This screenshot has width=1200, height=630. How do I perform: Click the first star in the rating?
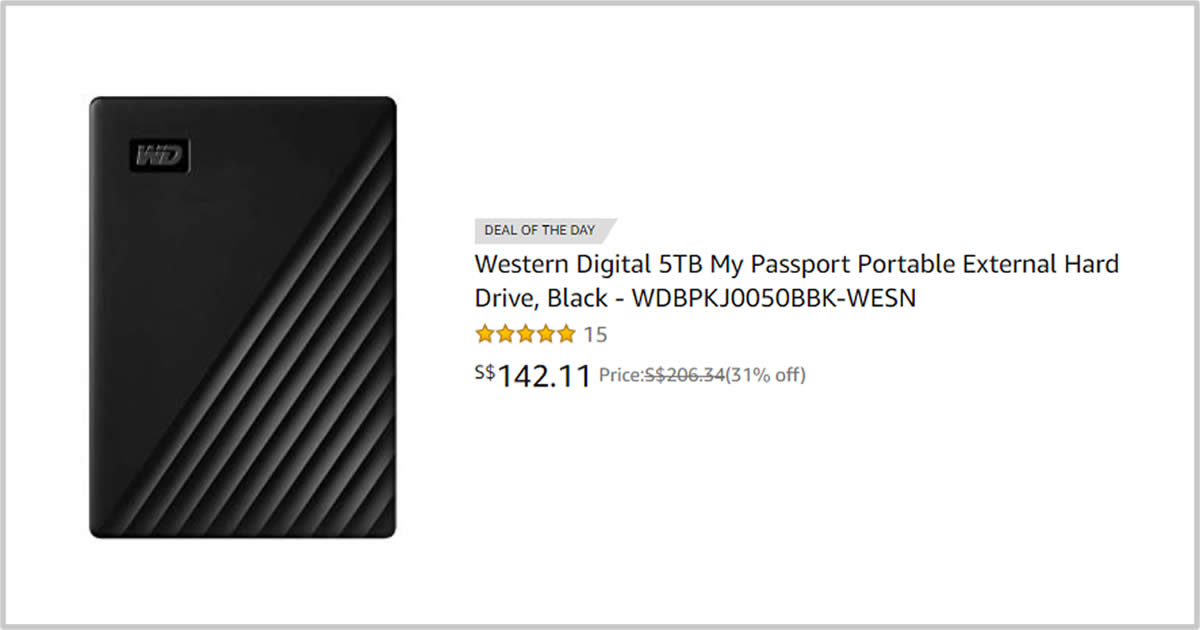point(485,334)
